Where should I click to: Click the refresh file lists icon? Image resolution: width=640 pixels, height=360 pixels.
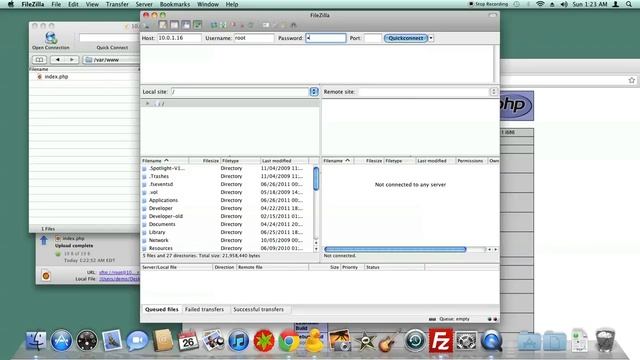[214, 25]
